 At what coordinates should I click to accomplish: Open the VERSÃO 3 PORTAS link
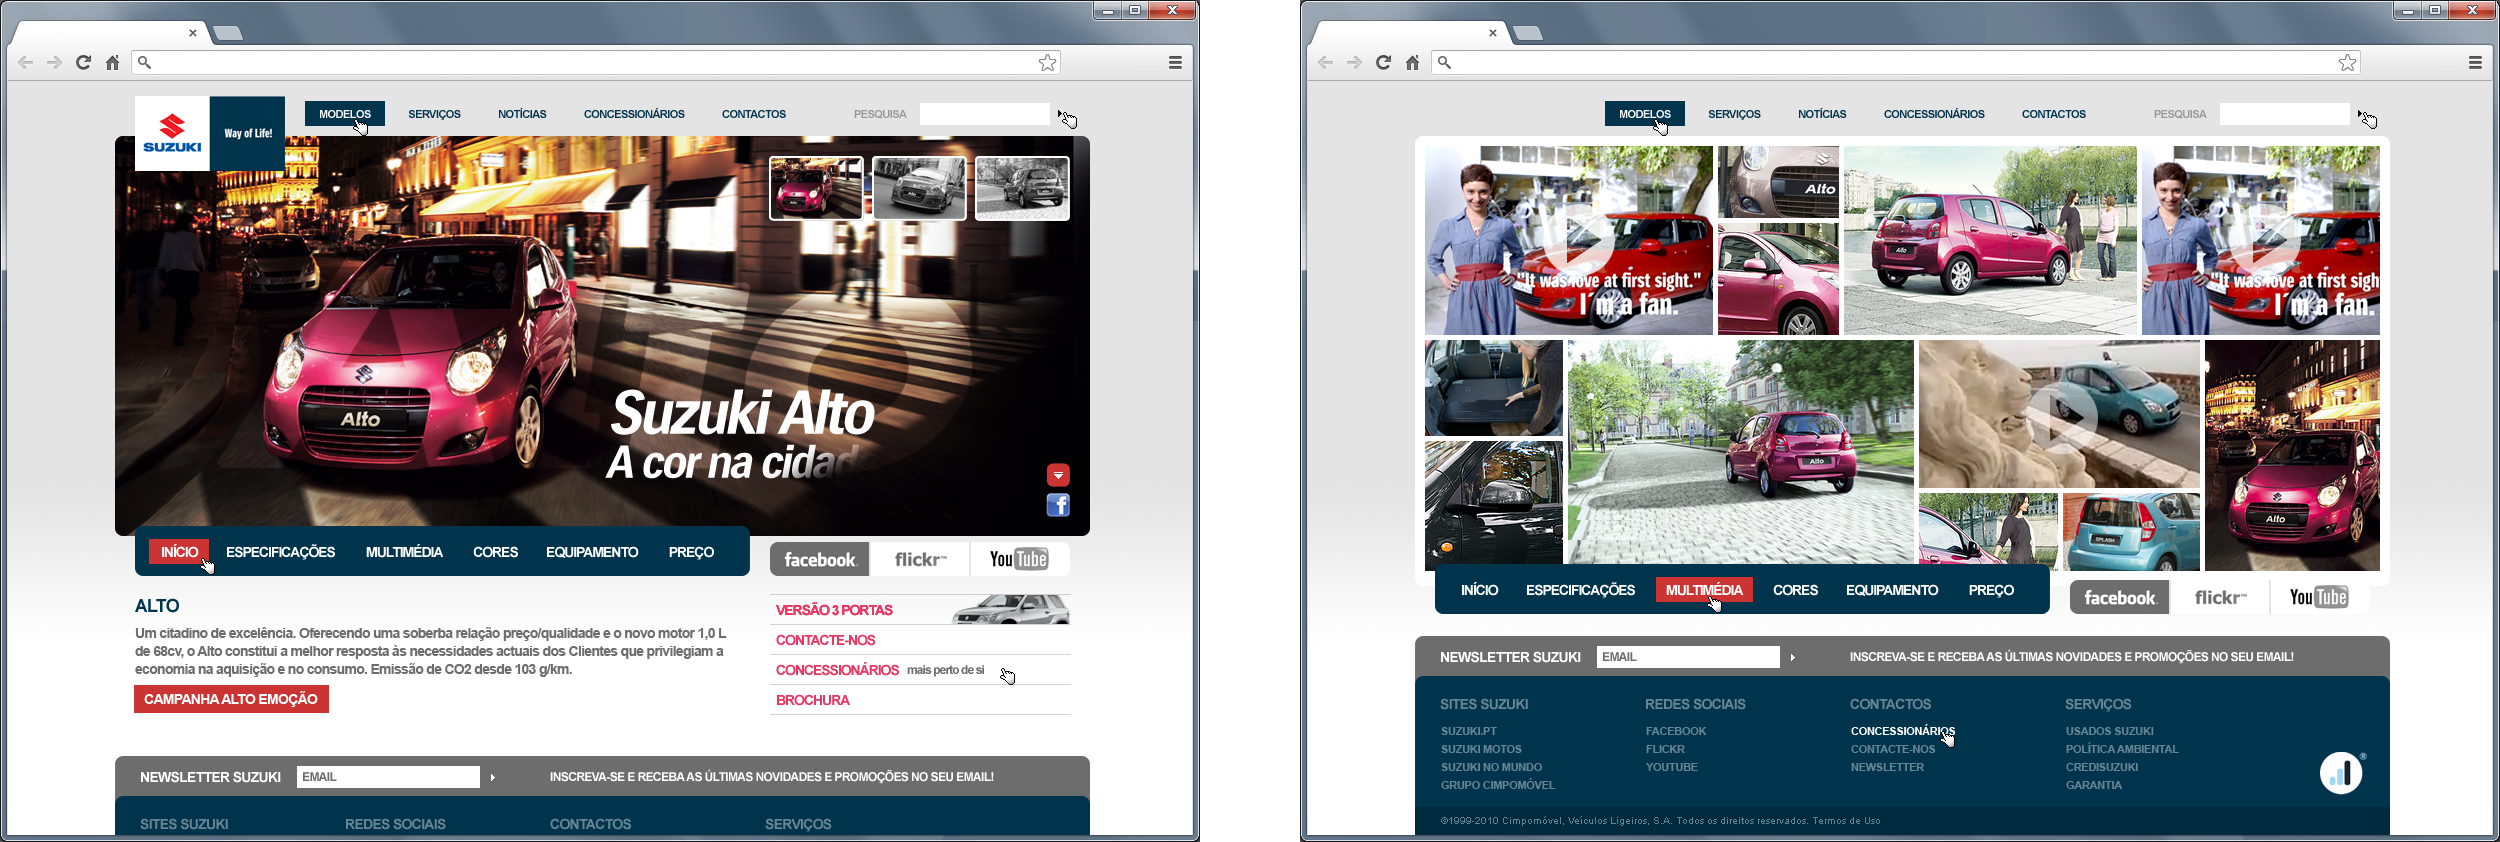coord(834,610)
